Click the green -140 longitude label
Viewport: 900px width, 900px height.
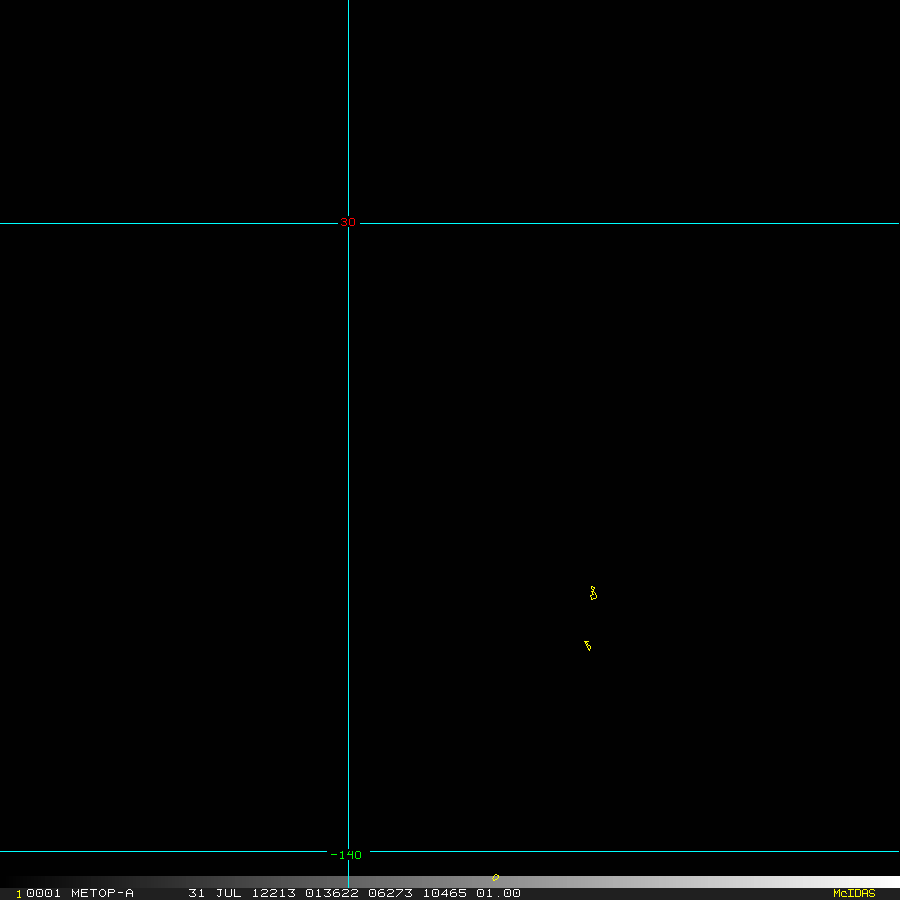[x=346, y=855]
